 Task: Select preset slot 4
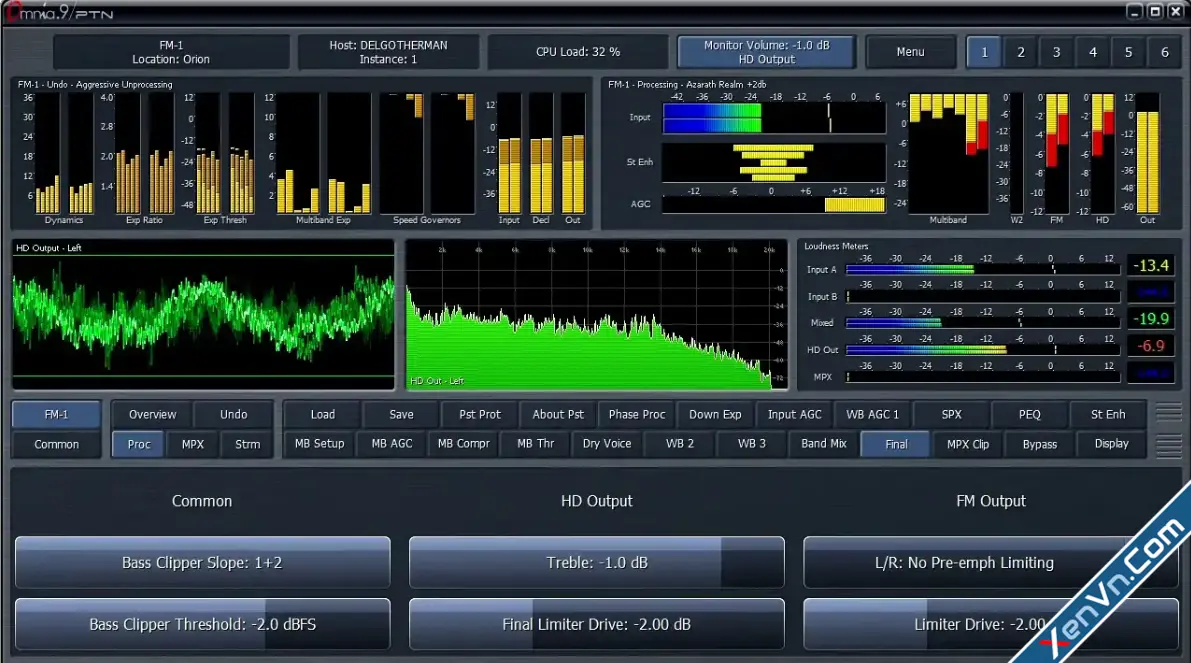1092,52
